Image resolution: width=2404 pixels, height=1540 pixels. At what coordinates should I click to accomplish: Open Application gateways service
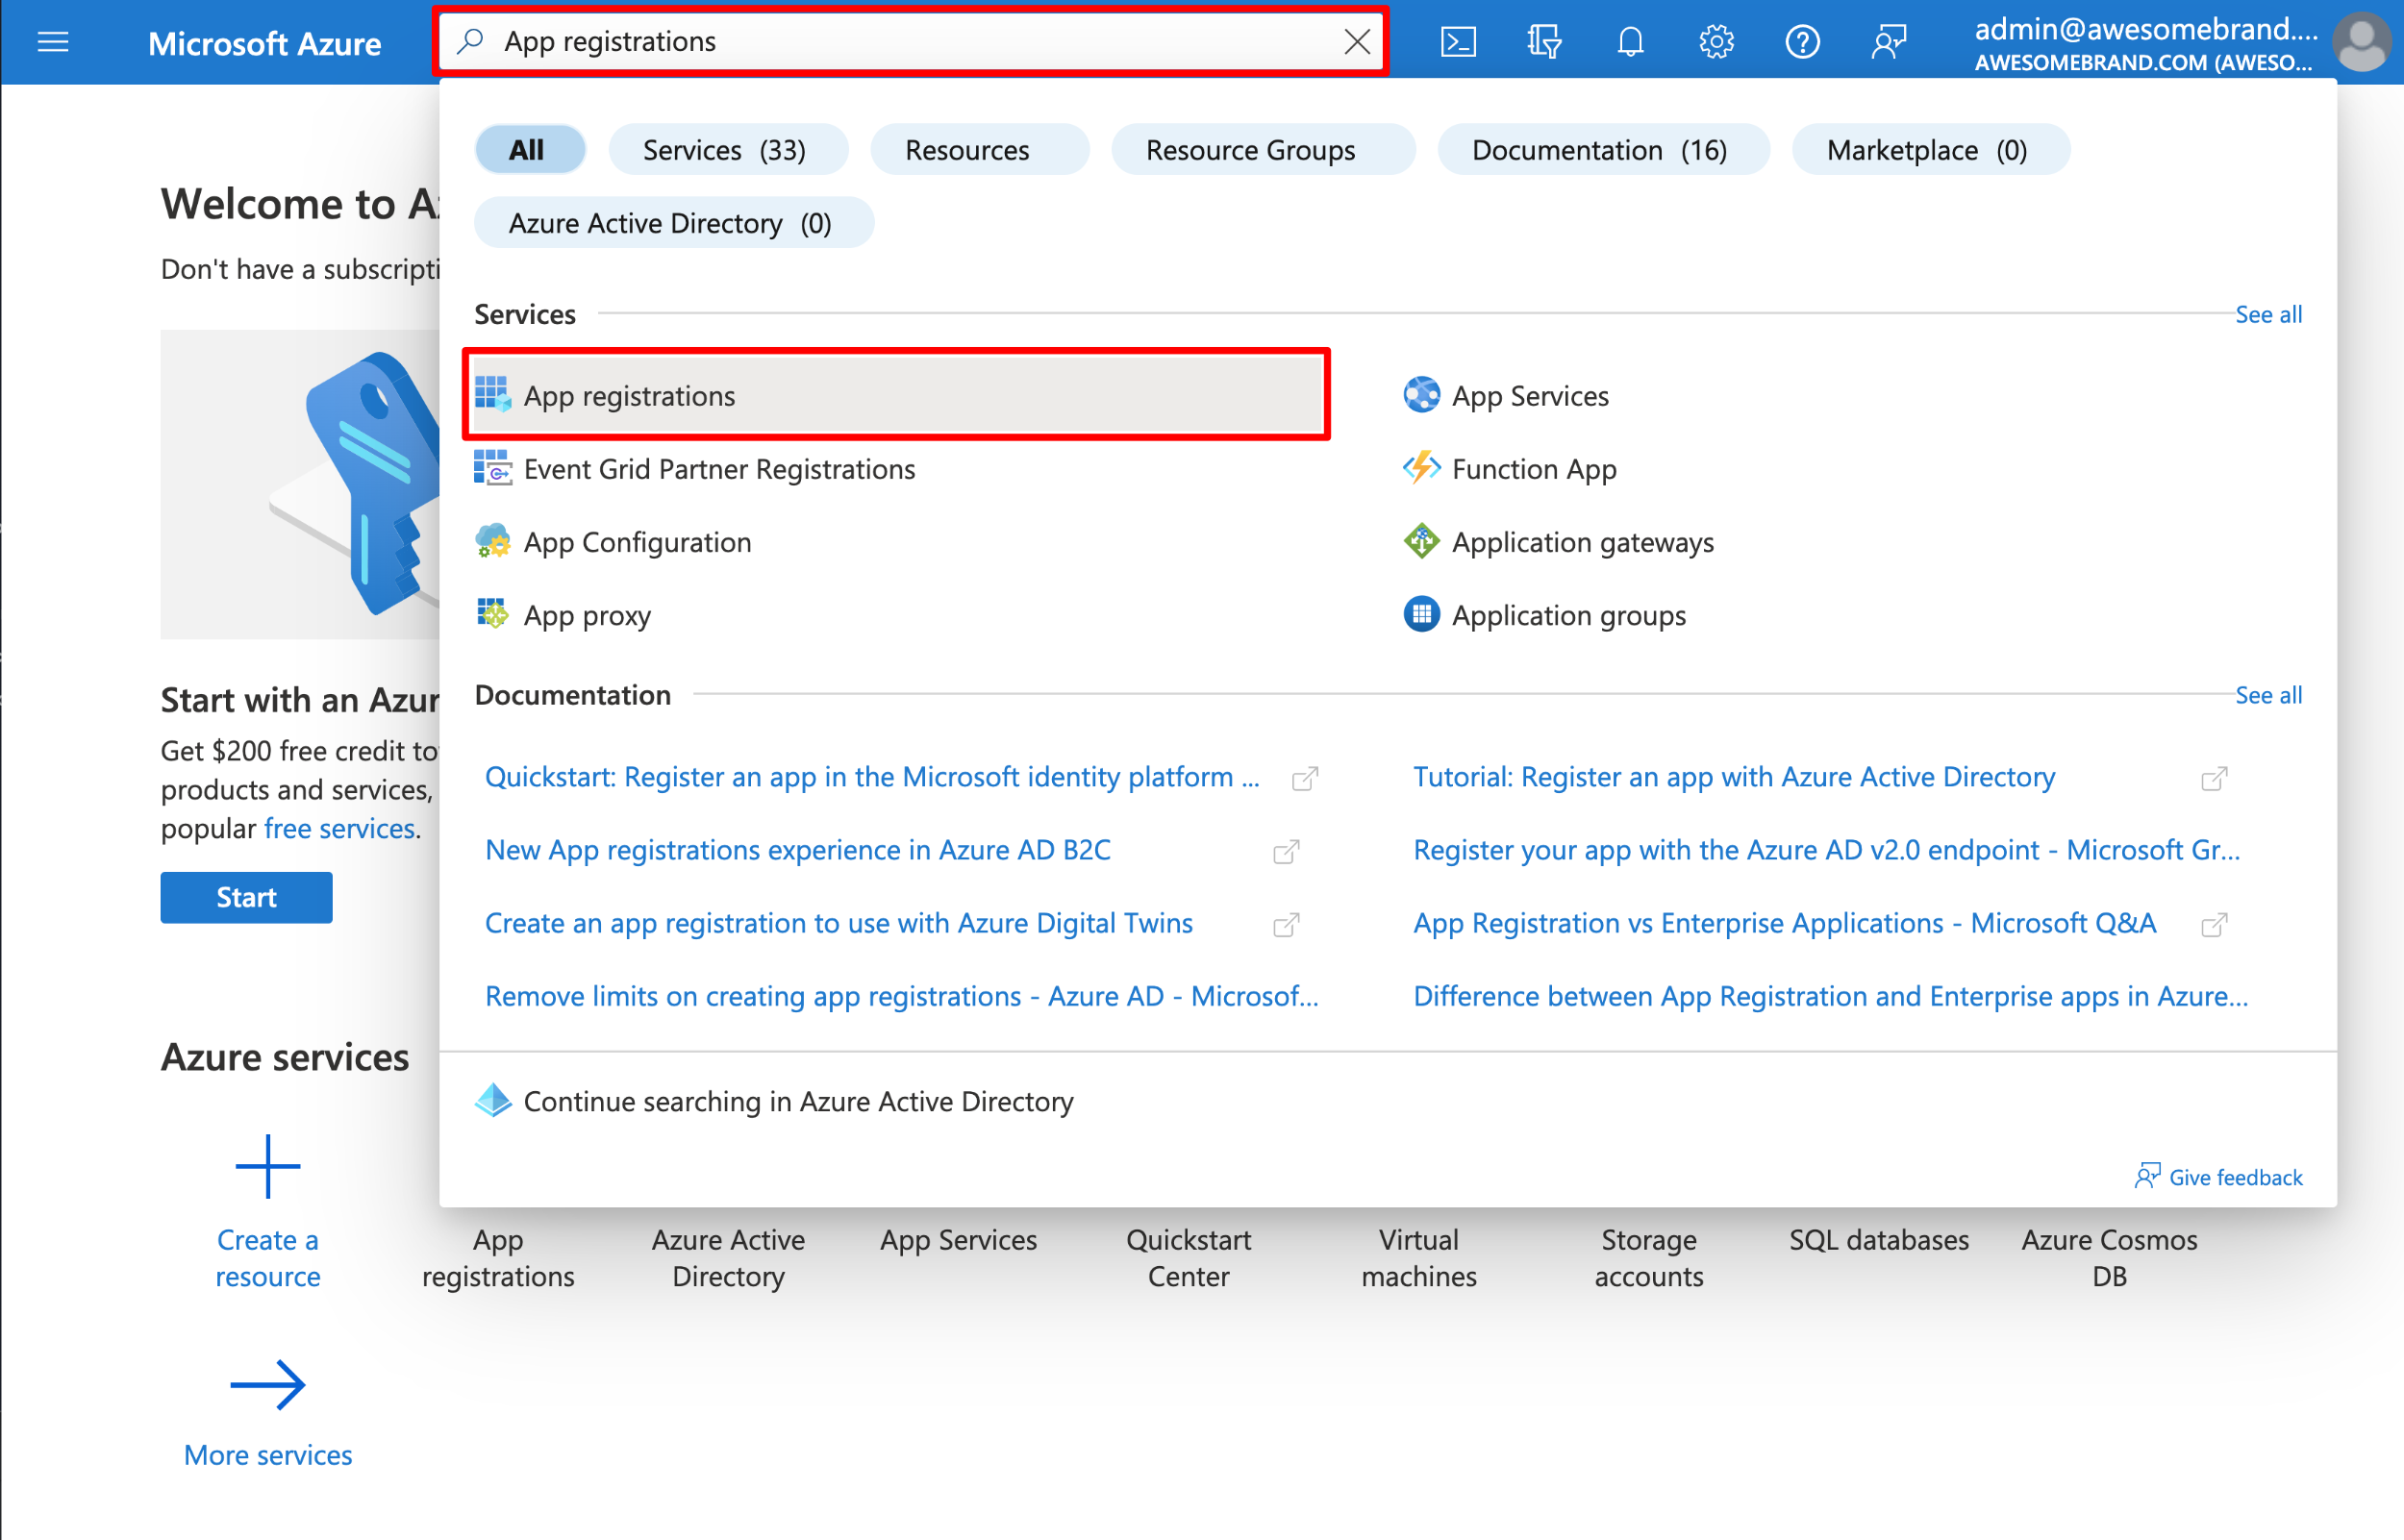[x=1582, y=541]
